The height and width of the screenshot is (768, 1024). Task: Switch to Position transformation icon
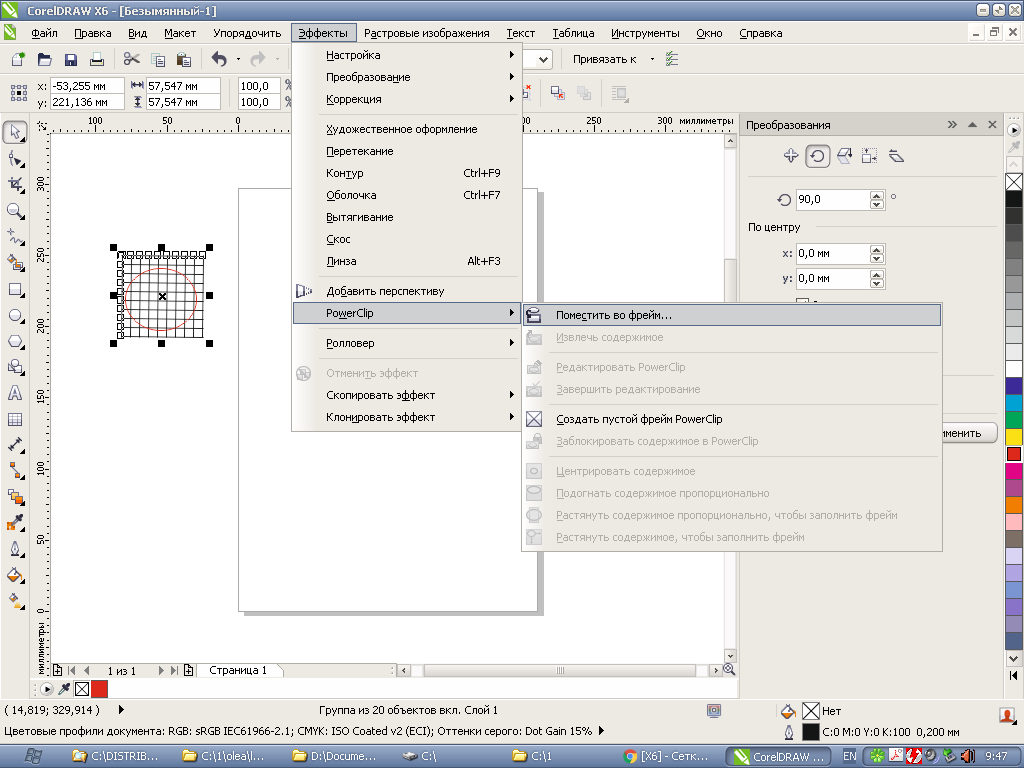pyautogui.click(x=791, y=155)
